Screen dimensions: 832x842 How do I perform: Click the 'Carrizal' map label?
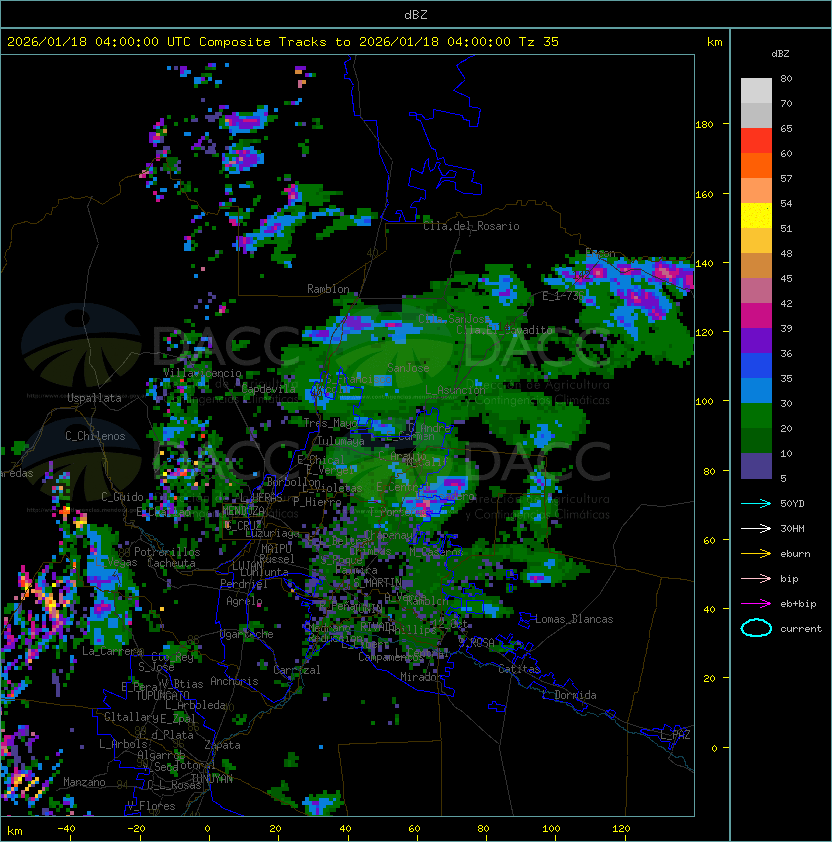[x=297, y=670]
